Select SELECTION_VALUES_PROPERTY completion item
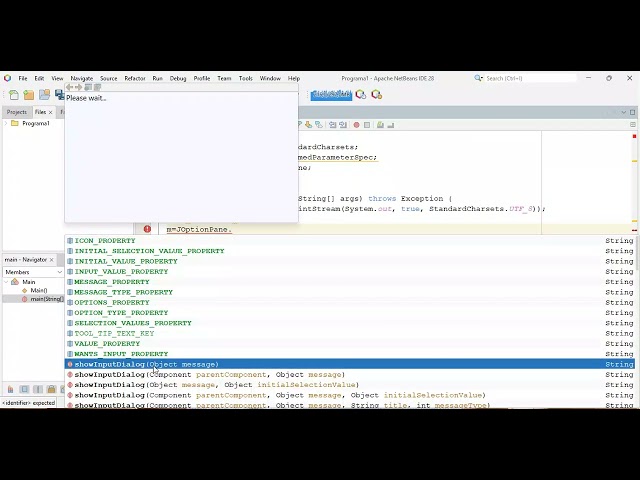640x480 pixels. click(x=350, y=323)
